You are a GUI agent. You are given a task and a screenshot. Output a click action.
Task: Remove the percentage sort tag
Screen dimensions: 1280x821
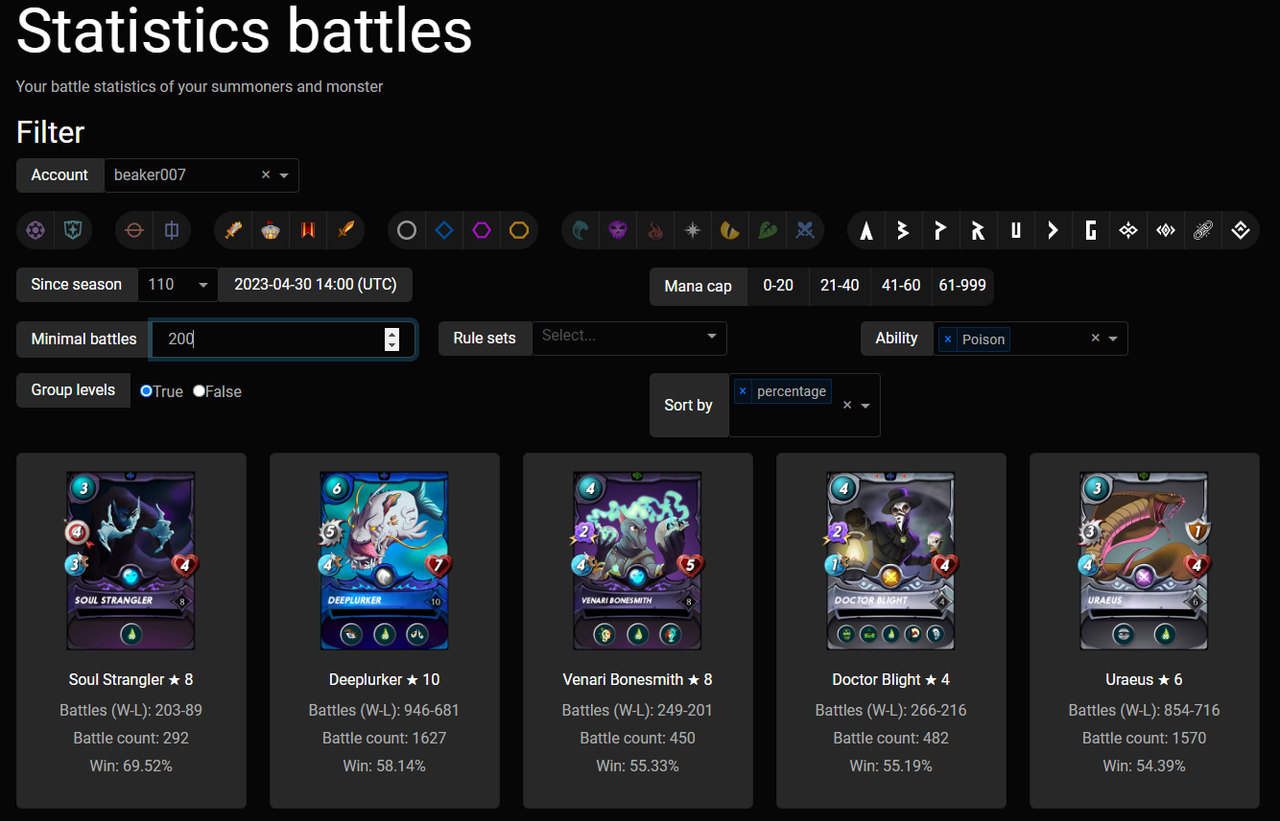pos(742,392)
